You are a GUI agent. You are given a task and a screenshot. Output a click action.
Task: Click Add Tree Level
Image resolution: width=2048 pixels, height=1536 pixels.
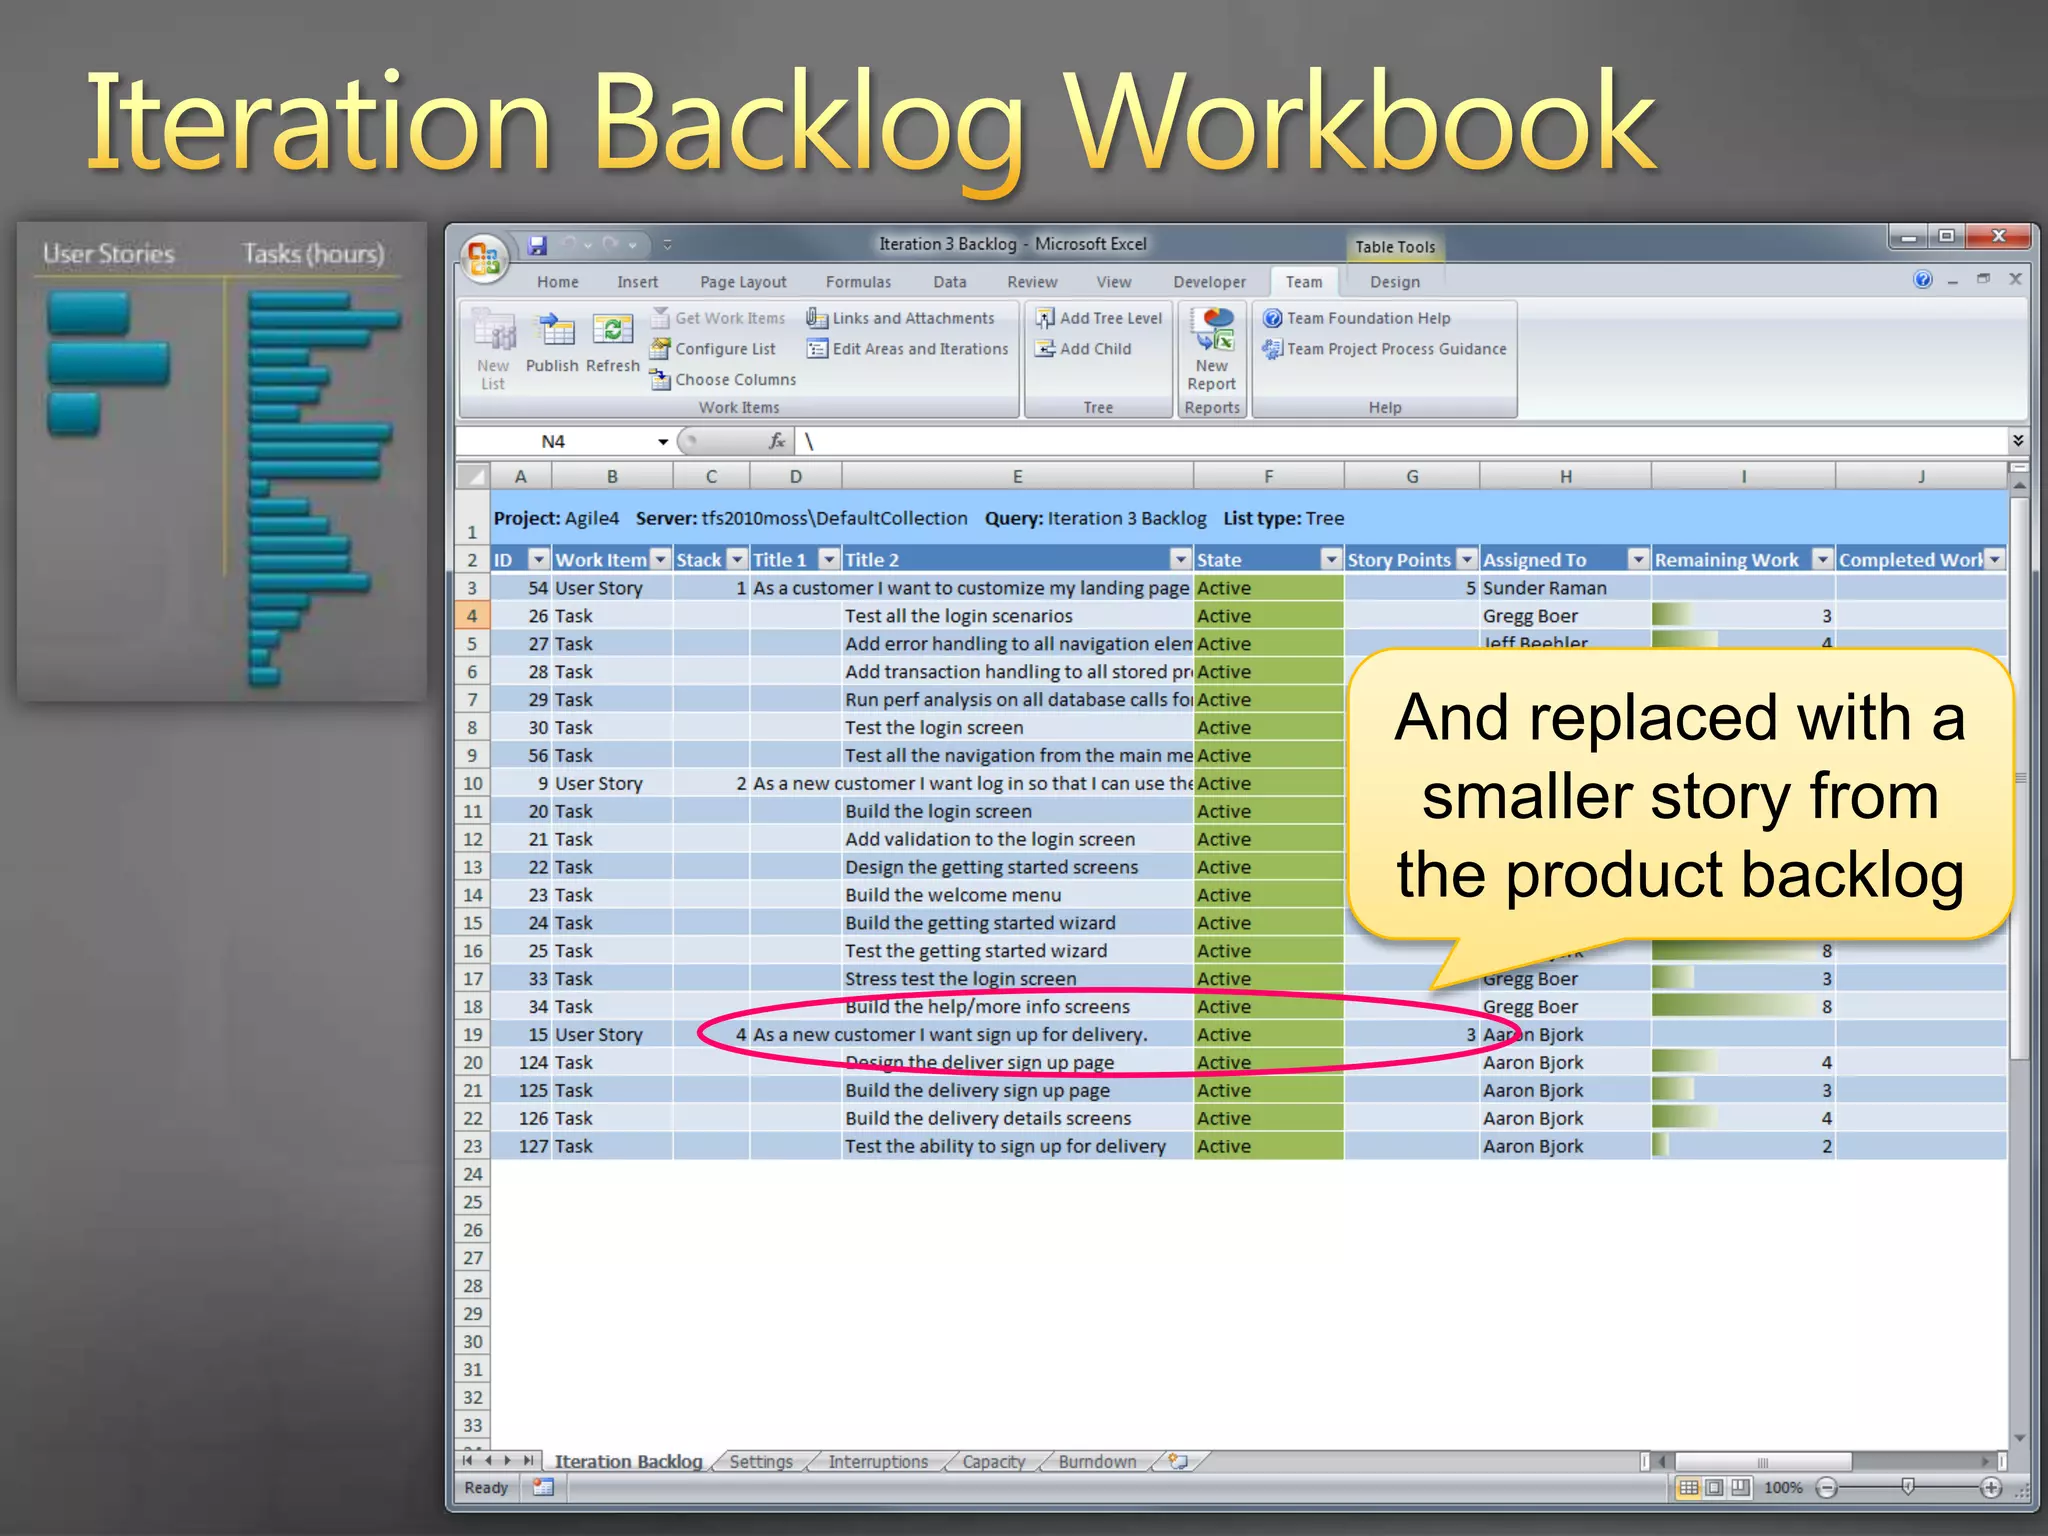pyautogui.click(x=1099, y=318)
